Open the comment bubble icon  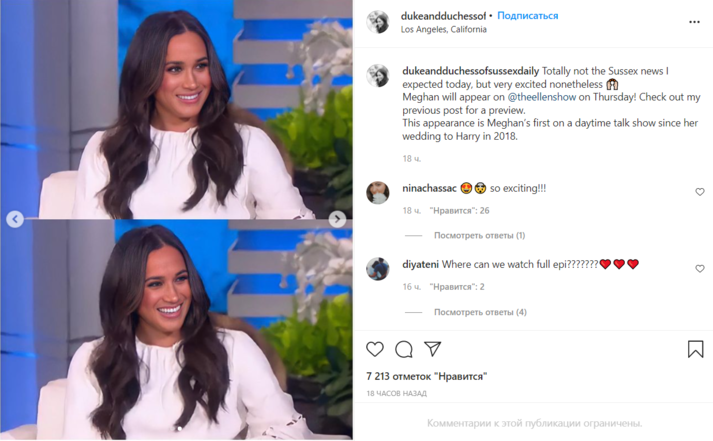(404, 349)
